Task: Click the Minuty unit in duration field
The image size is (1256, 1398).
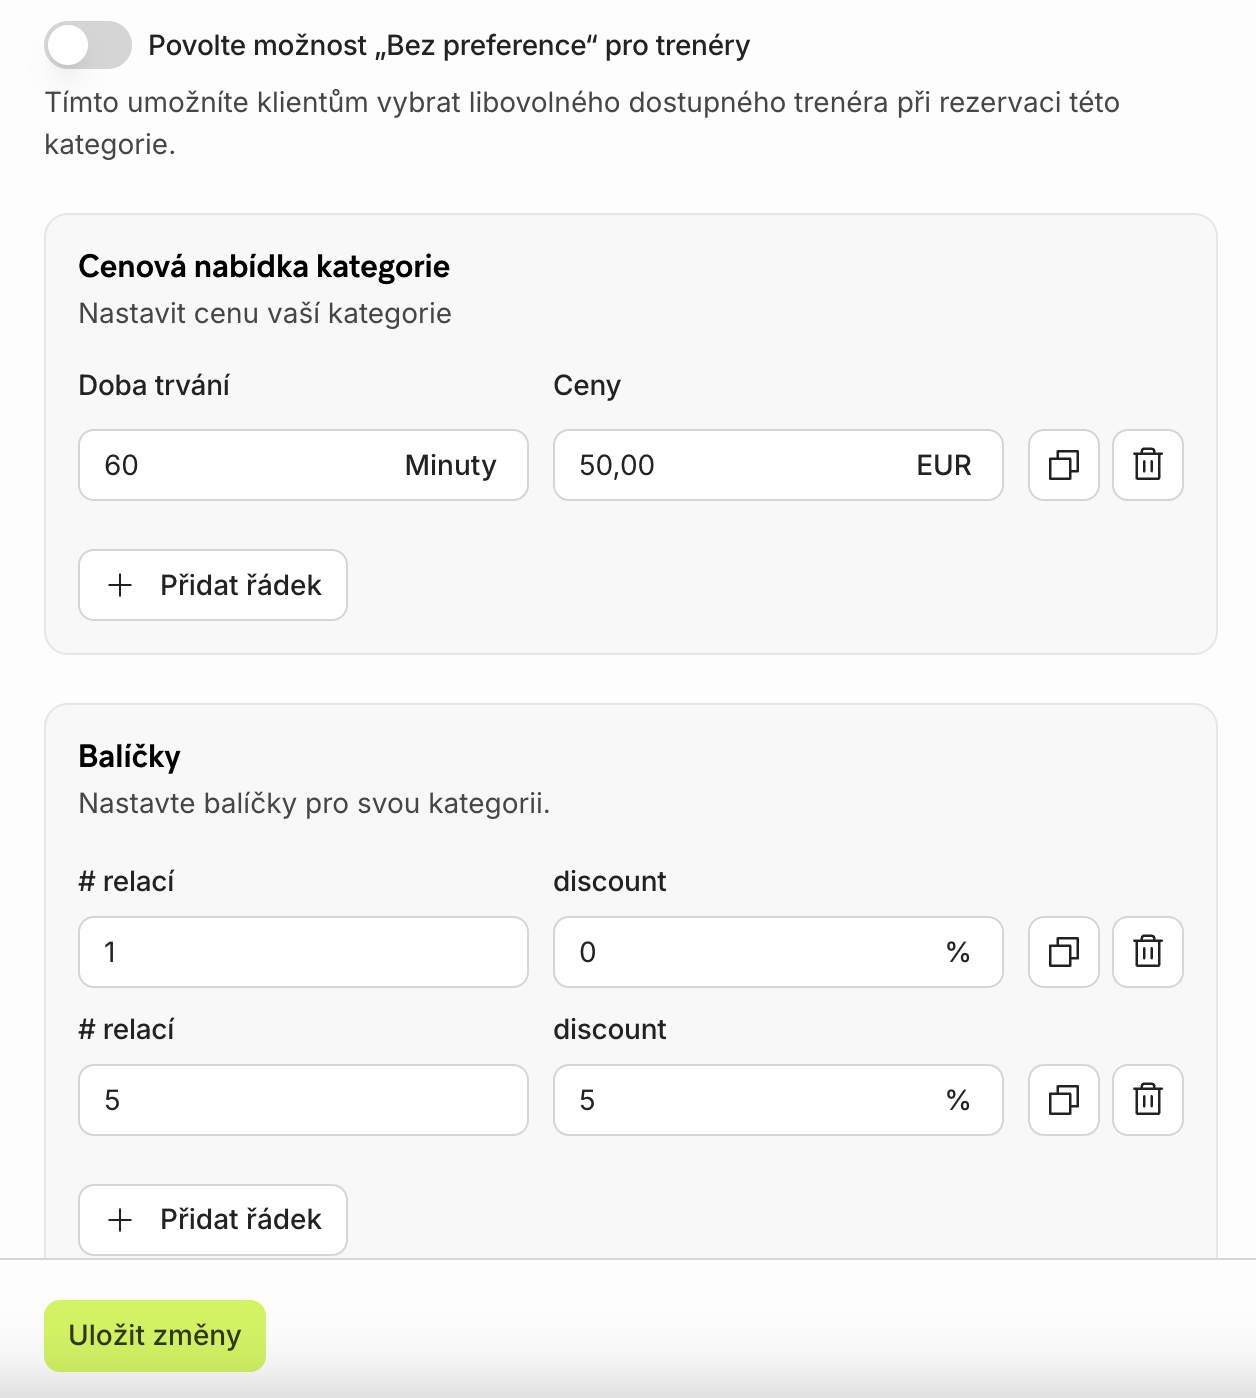Action: click(450, 465)
